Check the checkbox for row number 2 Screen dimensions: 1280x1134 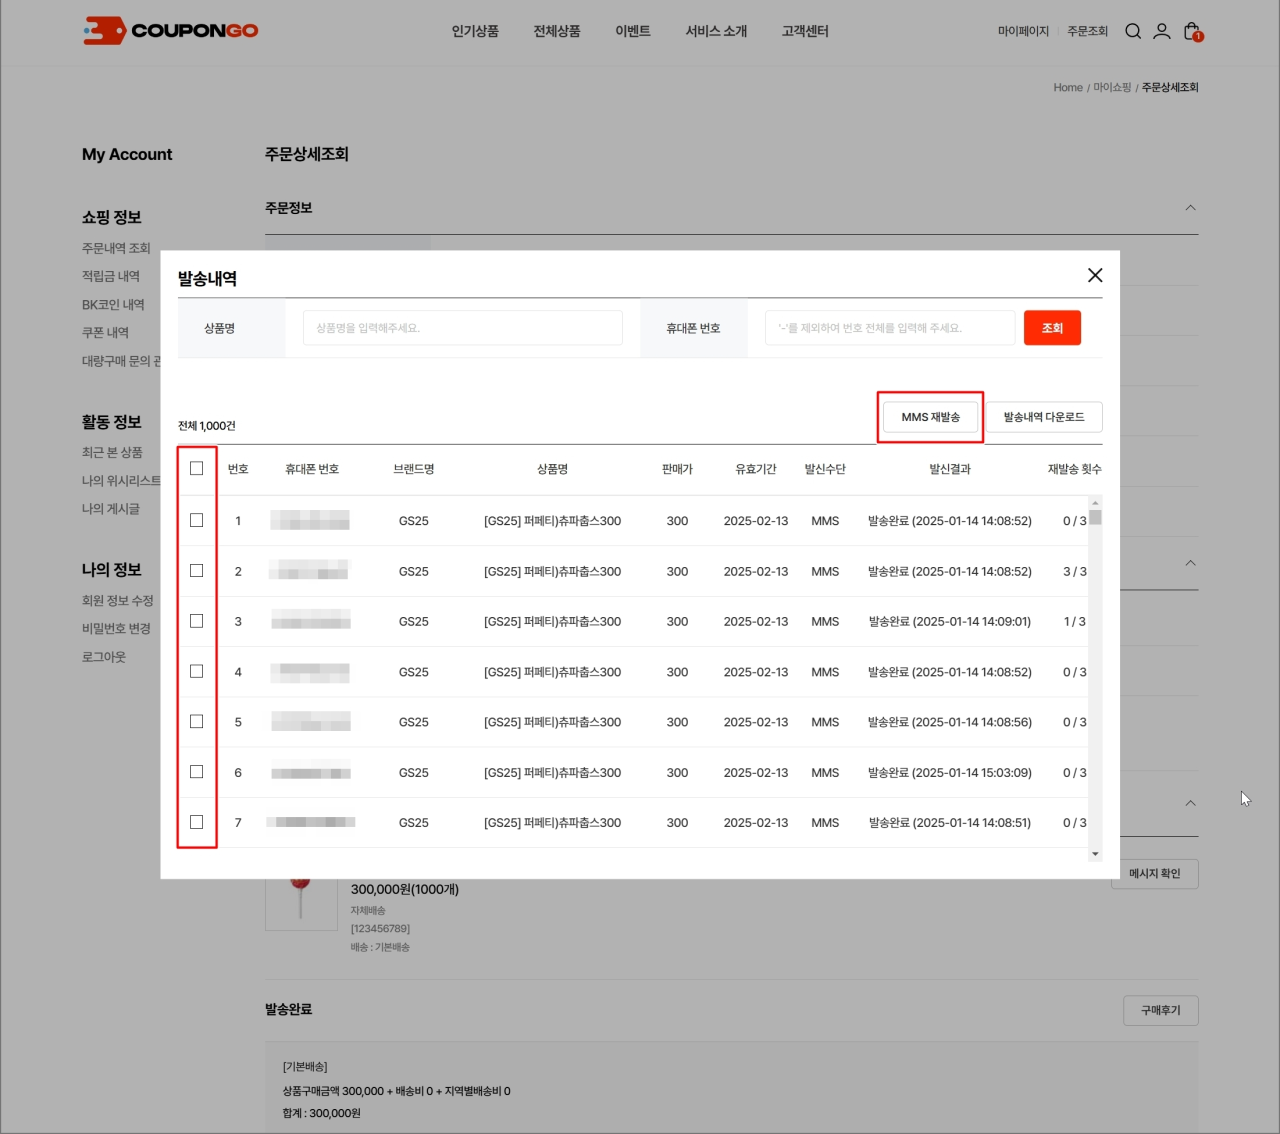click(196, 571)
